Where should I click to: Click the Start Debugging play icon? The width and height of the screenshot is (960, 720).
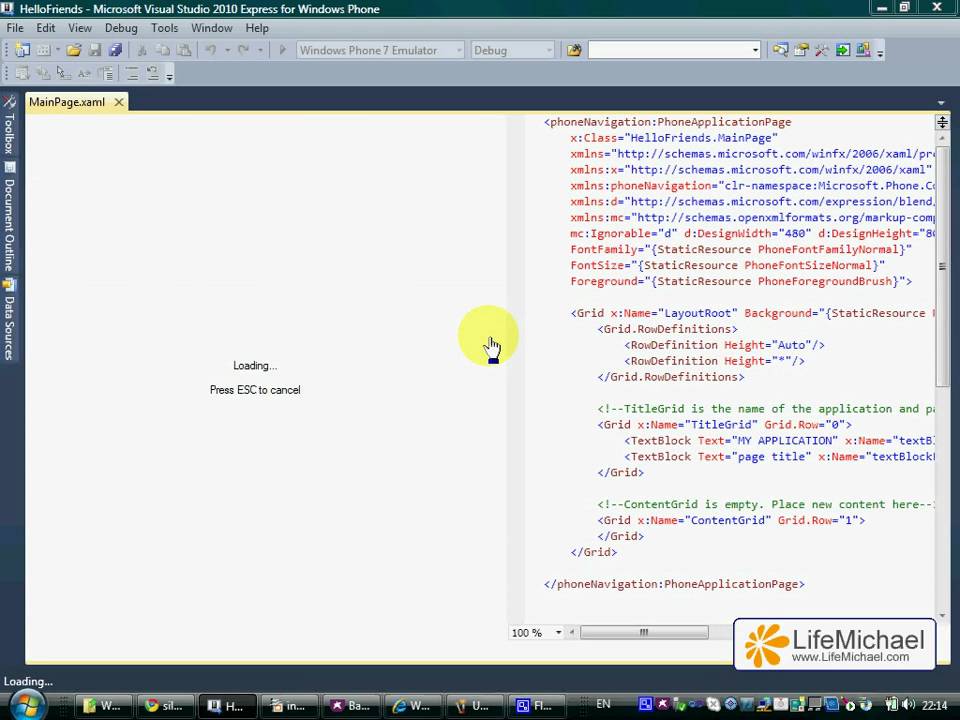coord(282,50)
